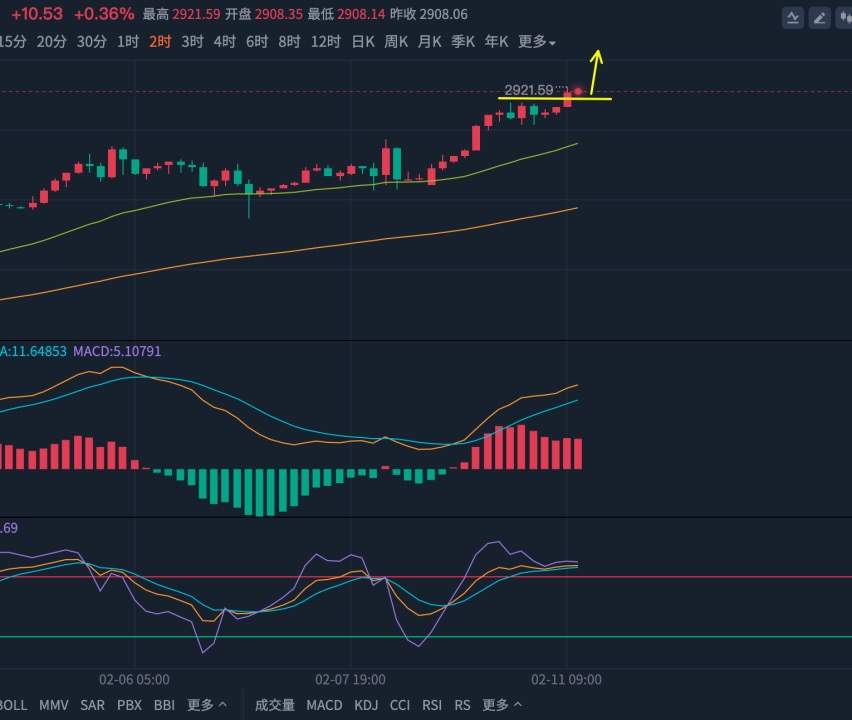
Task: Show the monthly 月K chart
Action: [x=429, y=42]
